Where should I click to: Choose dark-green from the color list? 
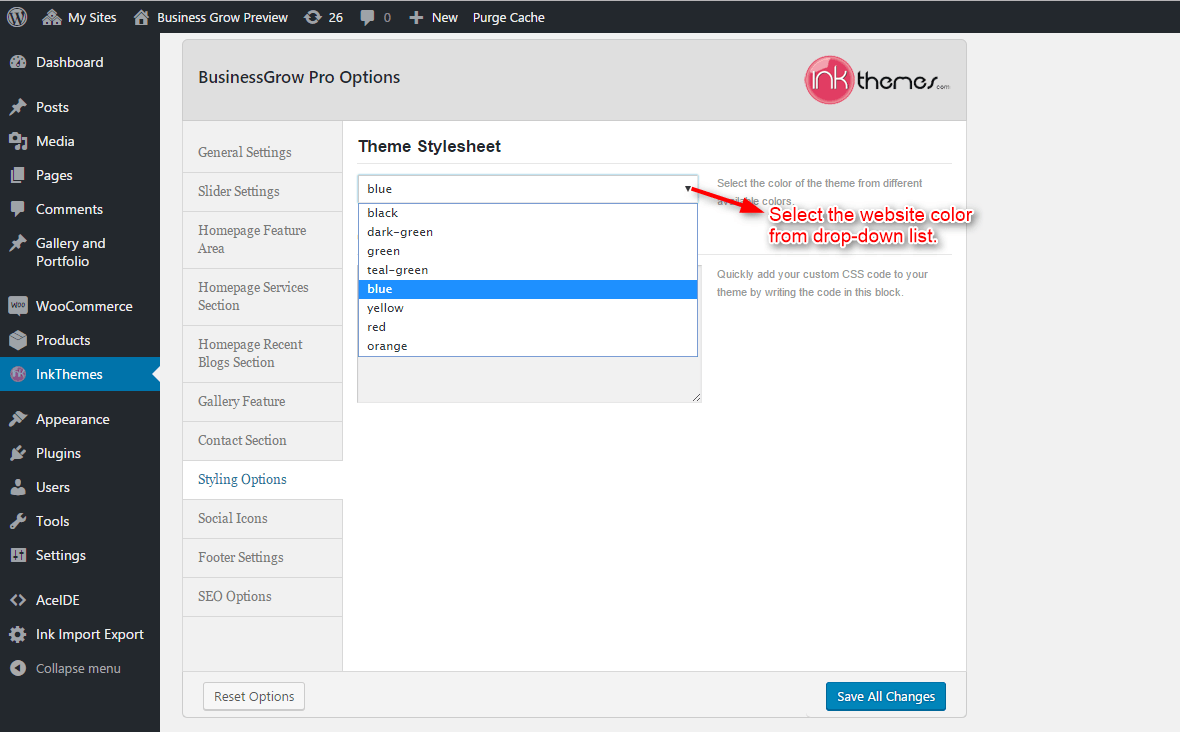pyautogui.click(x=528, y=232)
